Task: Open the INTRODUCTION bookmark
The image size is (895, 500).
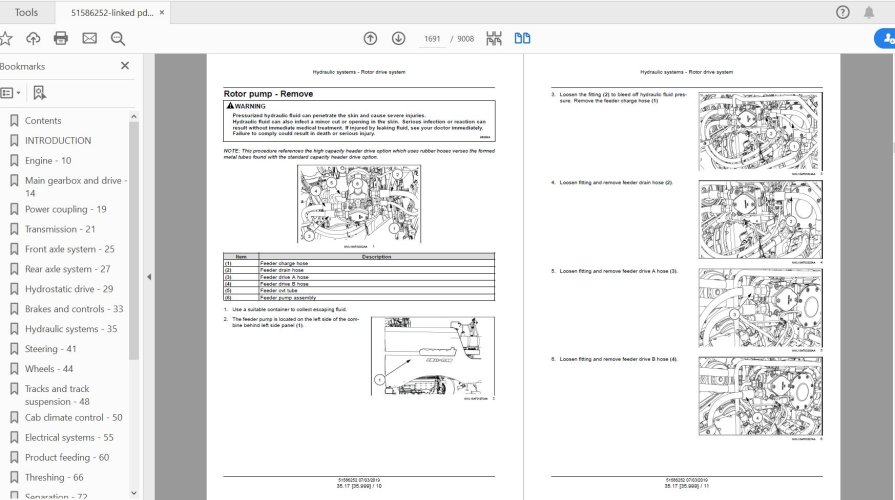Action: pyautogui.click(x=58, y=140)
